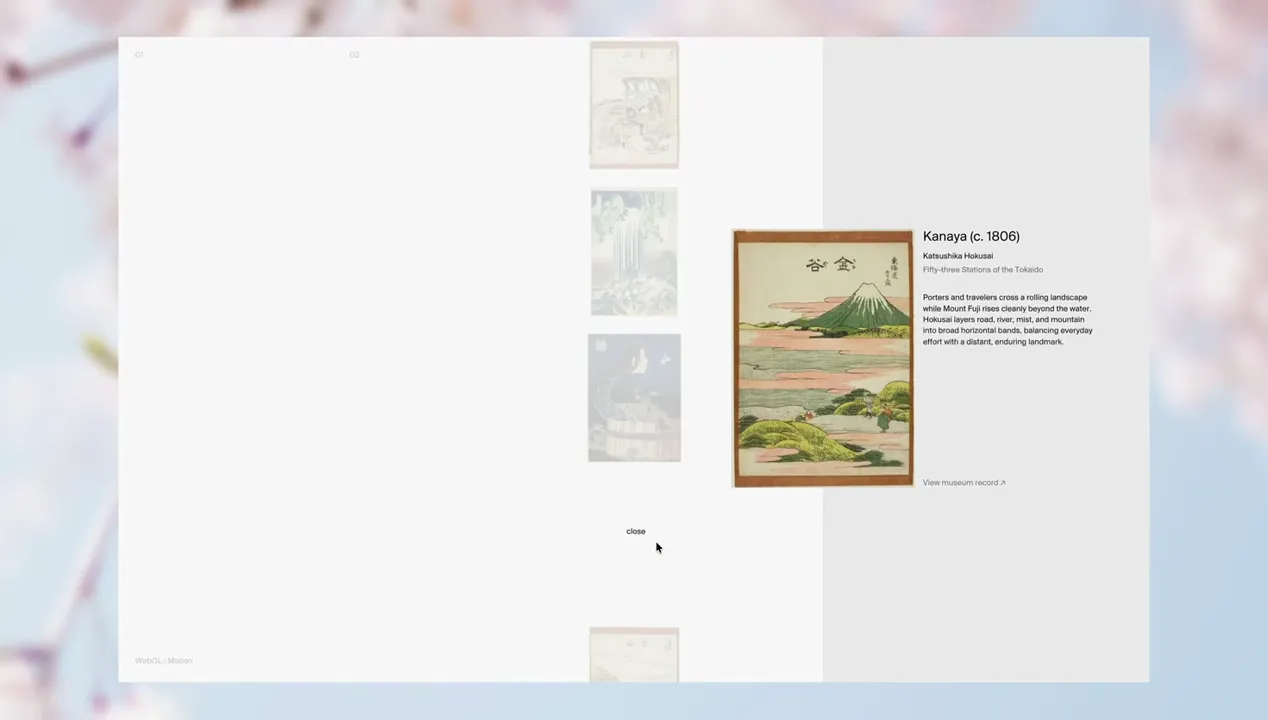Click the Katsushika Hokusai artist name
1268x720 pixels.
[x=958, y=256]
